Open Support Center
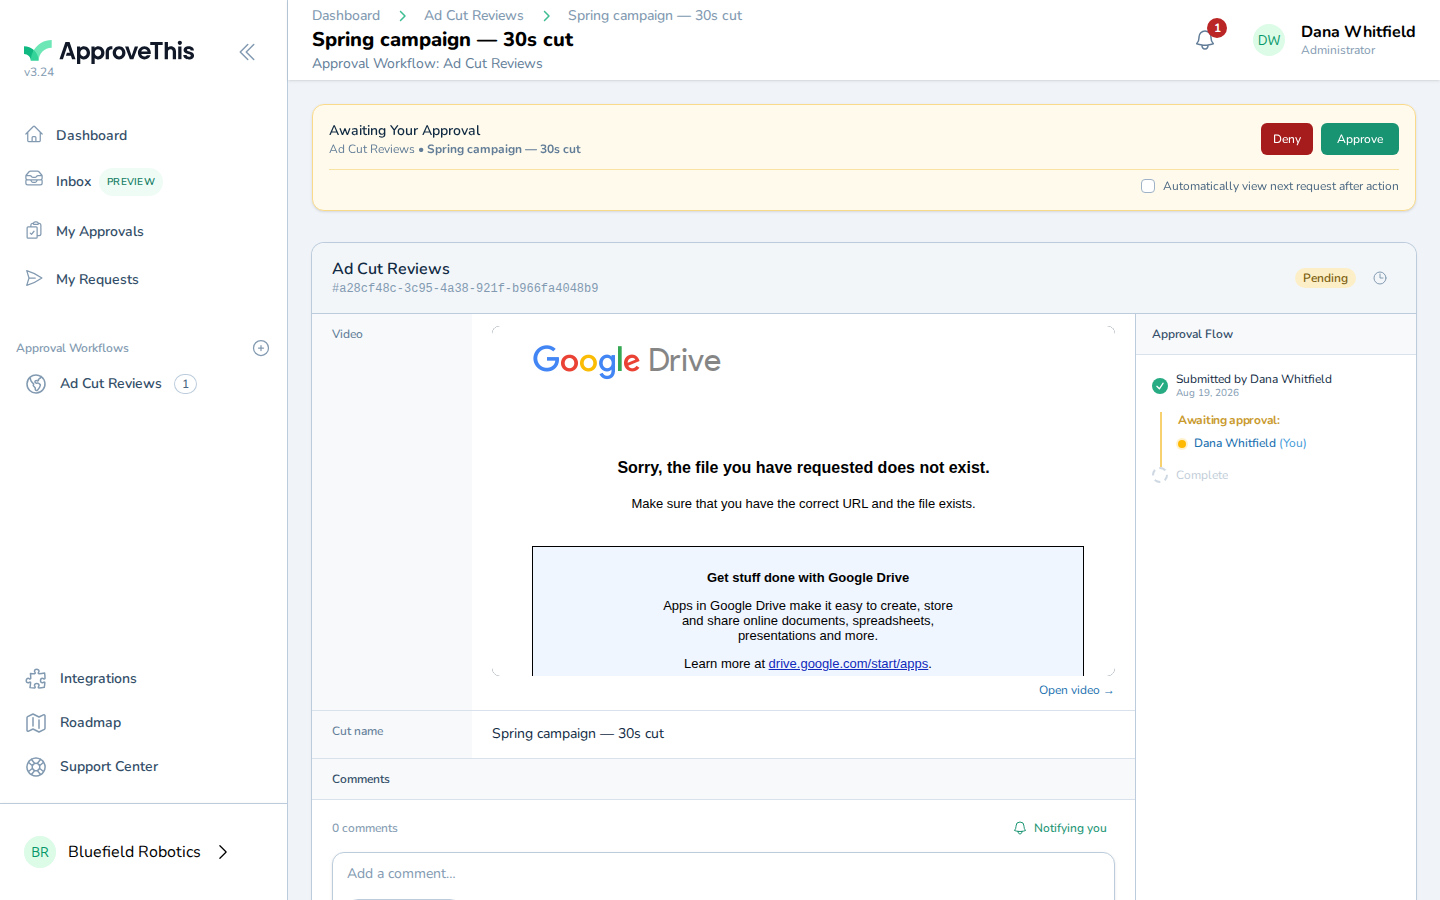 pos(109,767)
